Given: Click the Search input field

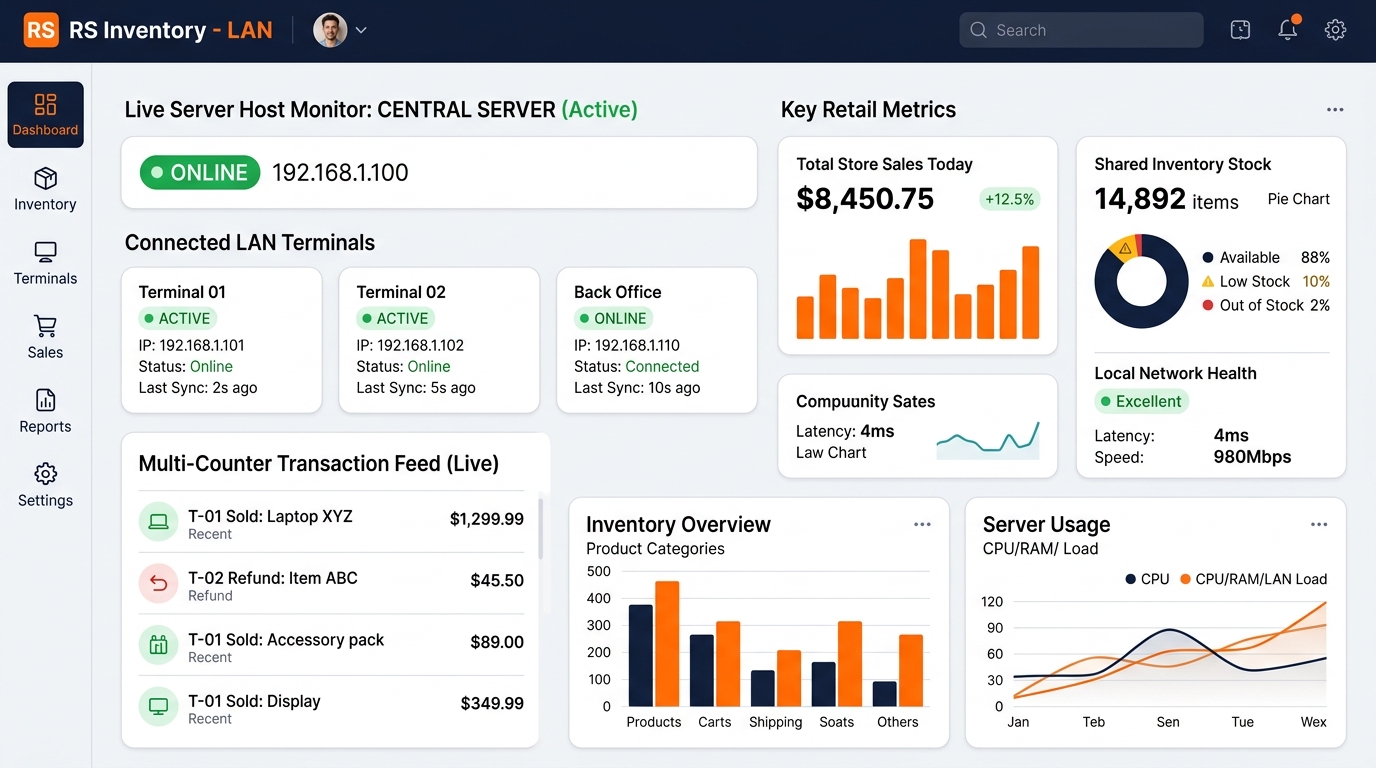Looking at the screenshot, I should (x=1081, y=30).
